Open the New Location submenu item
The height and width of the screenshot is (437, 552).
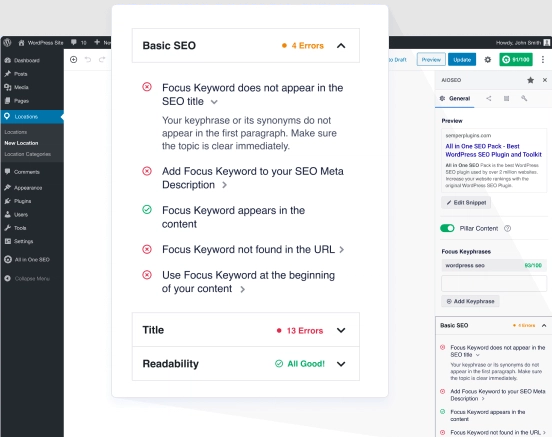tap(21, 143)
